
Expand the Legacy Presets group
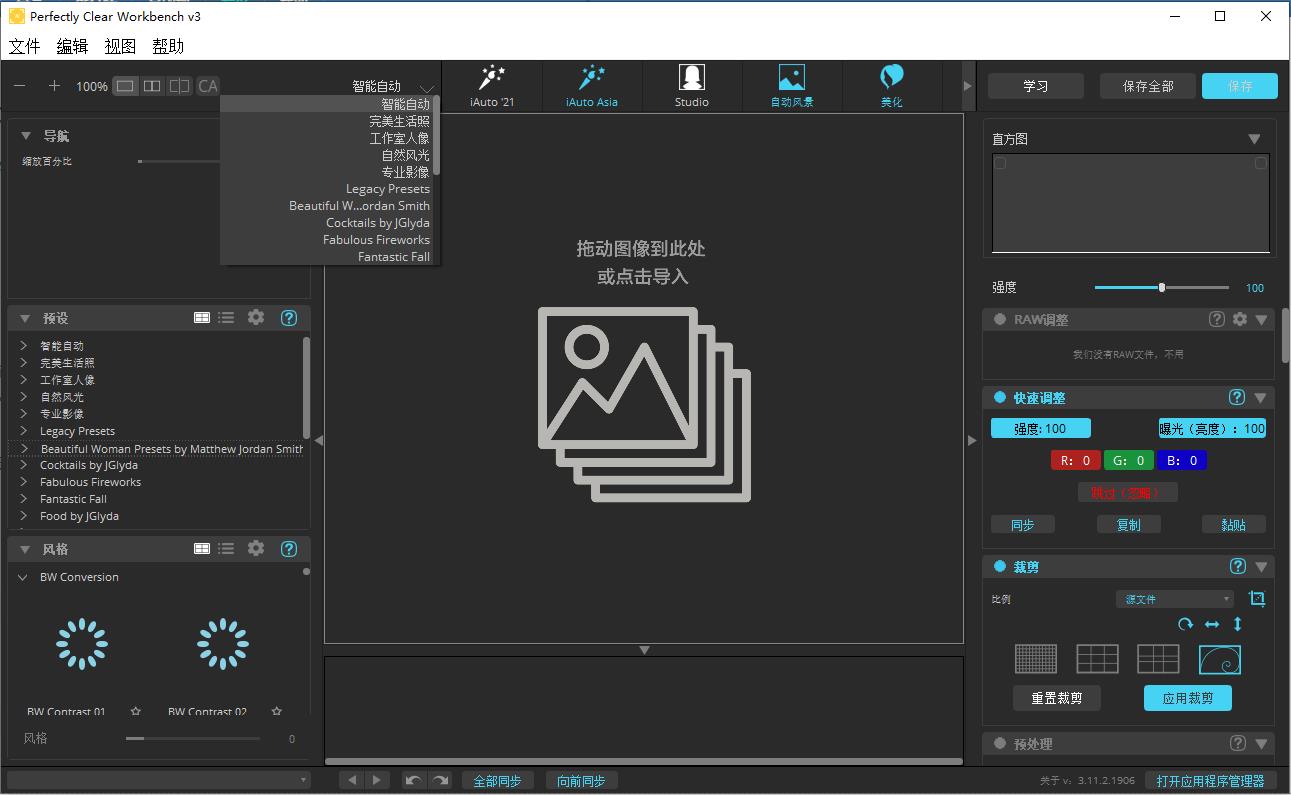tap(24, 431)
